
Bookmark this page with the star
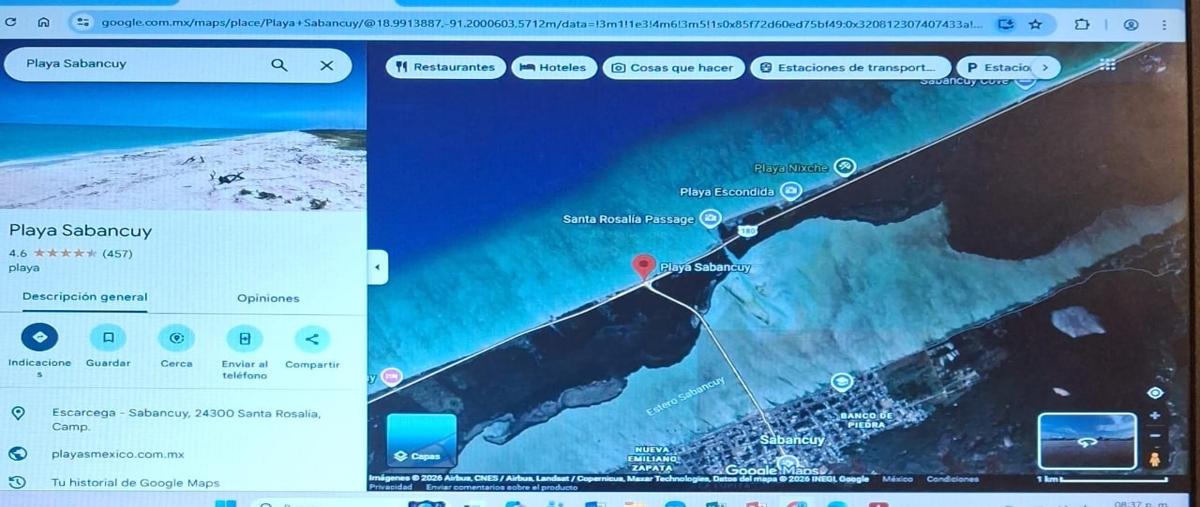click(x=1035, y=23)
